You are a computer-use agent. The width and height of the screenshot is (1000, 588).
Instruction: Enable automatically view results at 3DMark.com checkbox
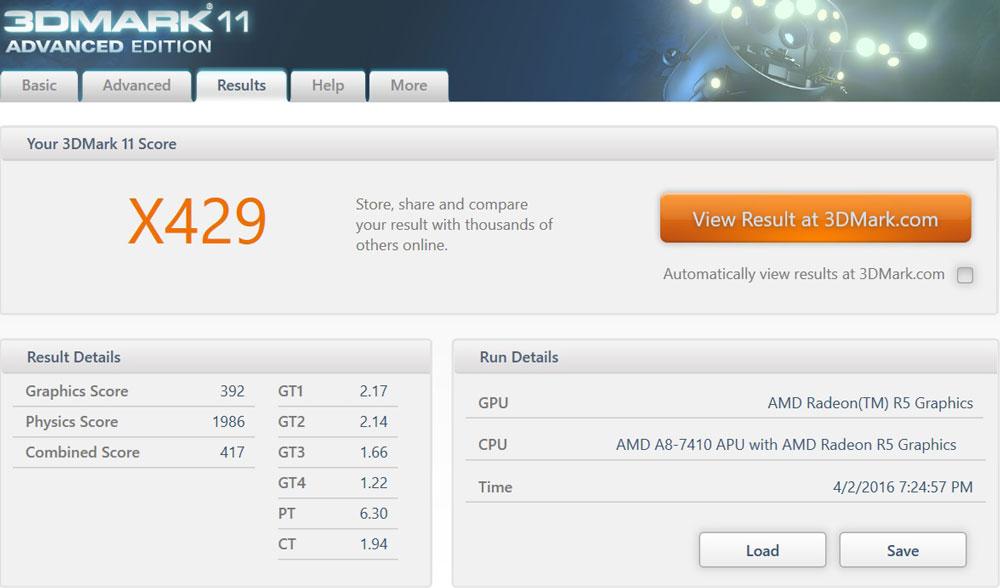(x=965, y=276)
